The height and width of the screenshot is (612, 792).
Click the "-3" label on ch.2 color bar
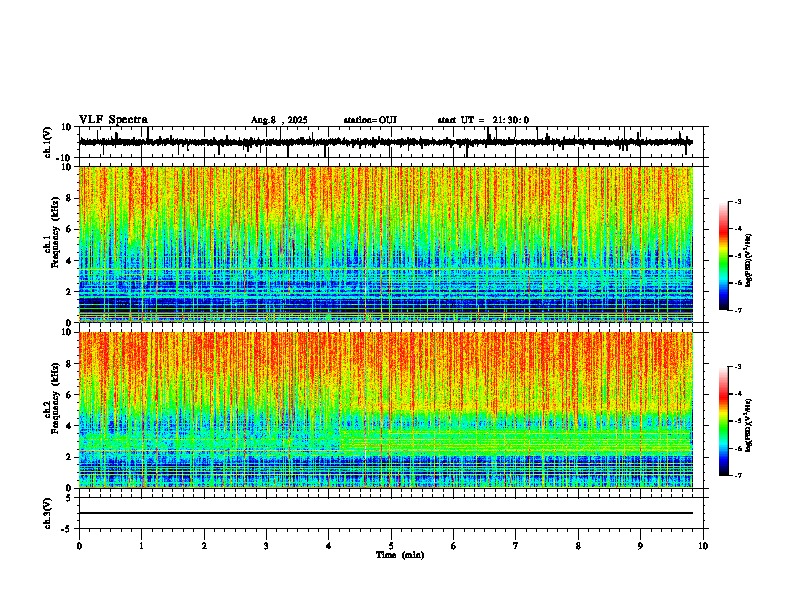738,367
